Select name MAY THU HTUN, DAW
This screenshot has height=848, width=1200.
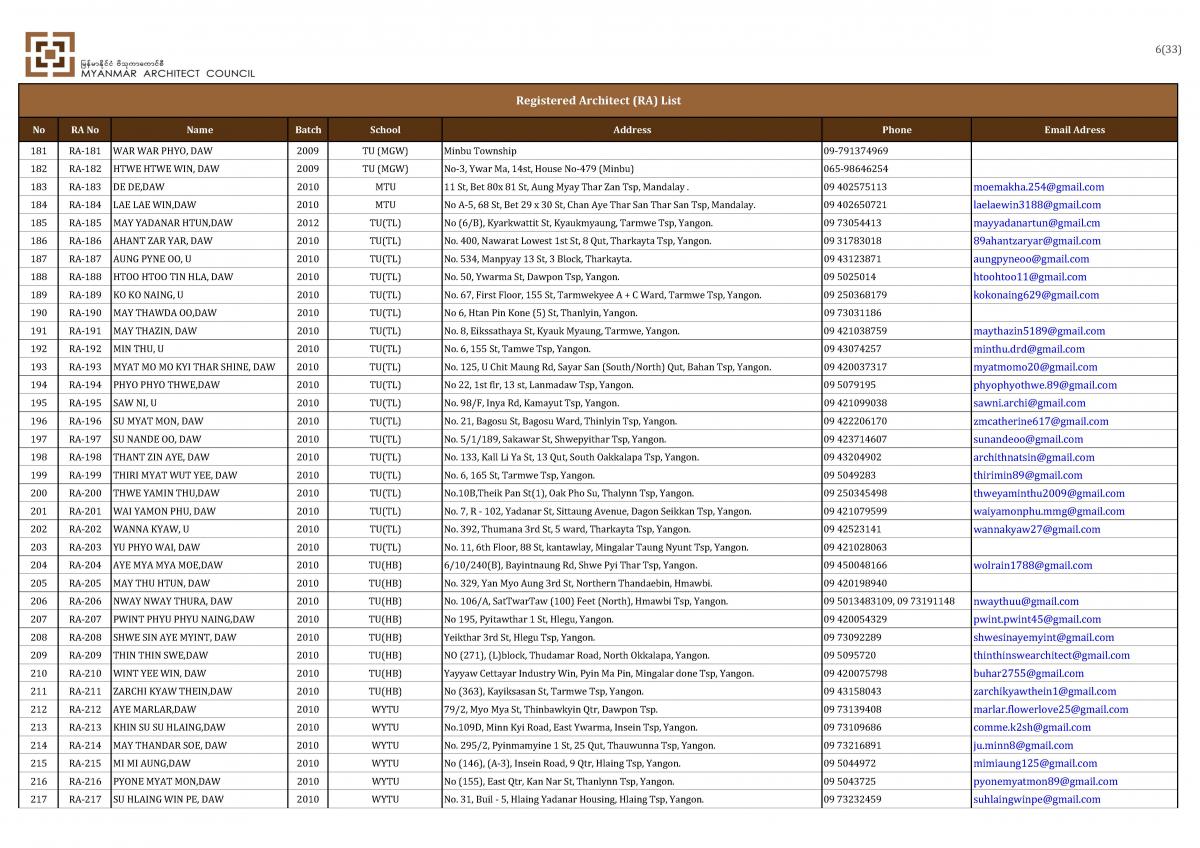tap(162, 583)
